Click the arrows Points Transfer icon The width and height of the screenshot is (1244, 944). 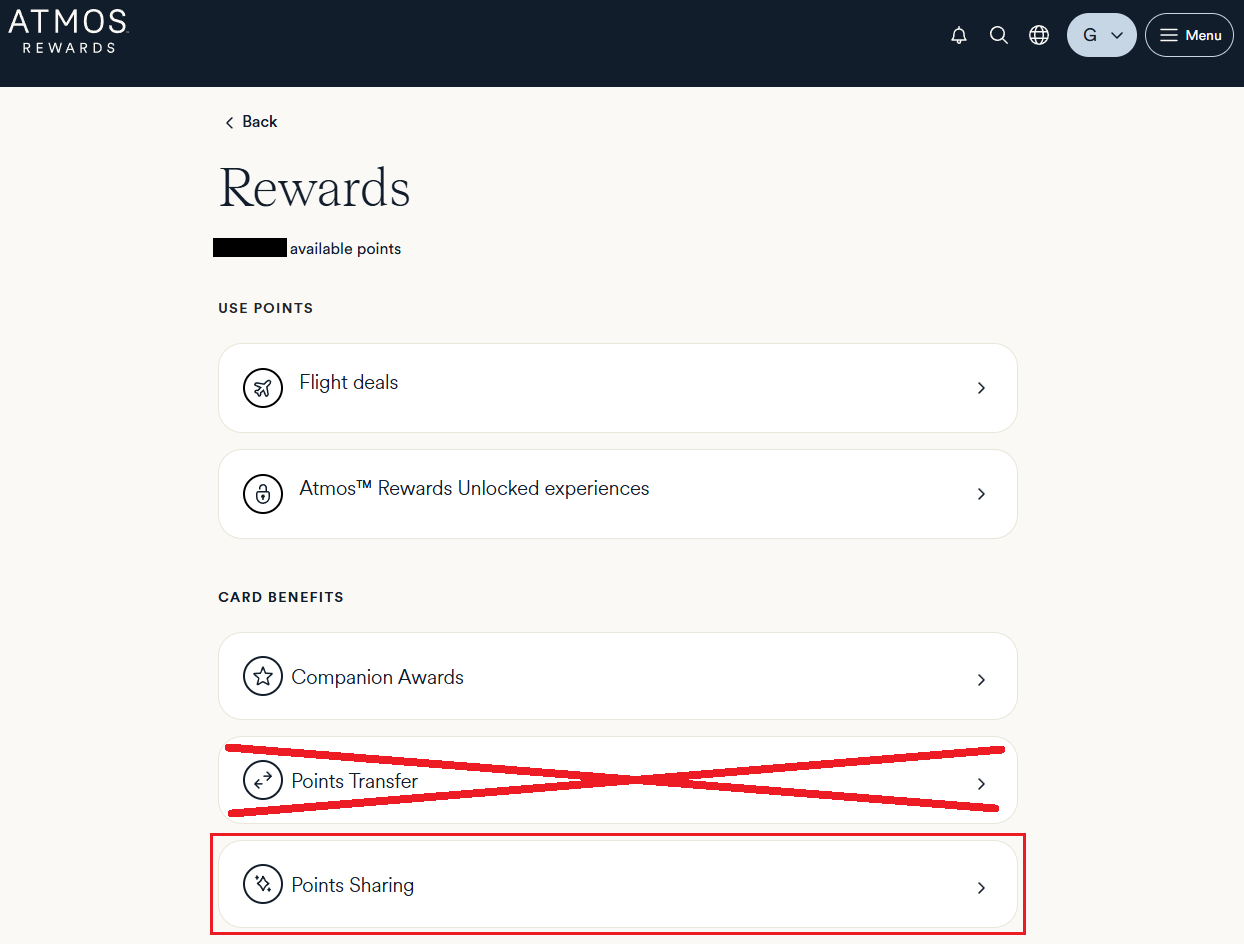coord(263,781)
